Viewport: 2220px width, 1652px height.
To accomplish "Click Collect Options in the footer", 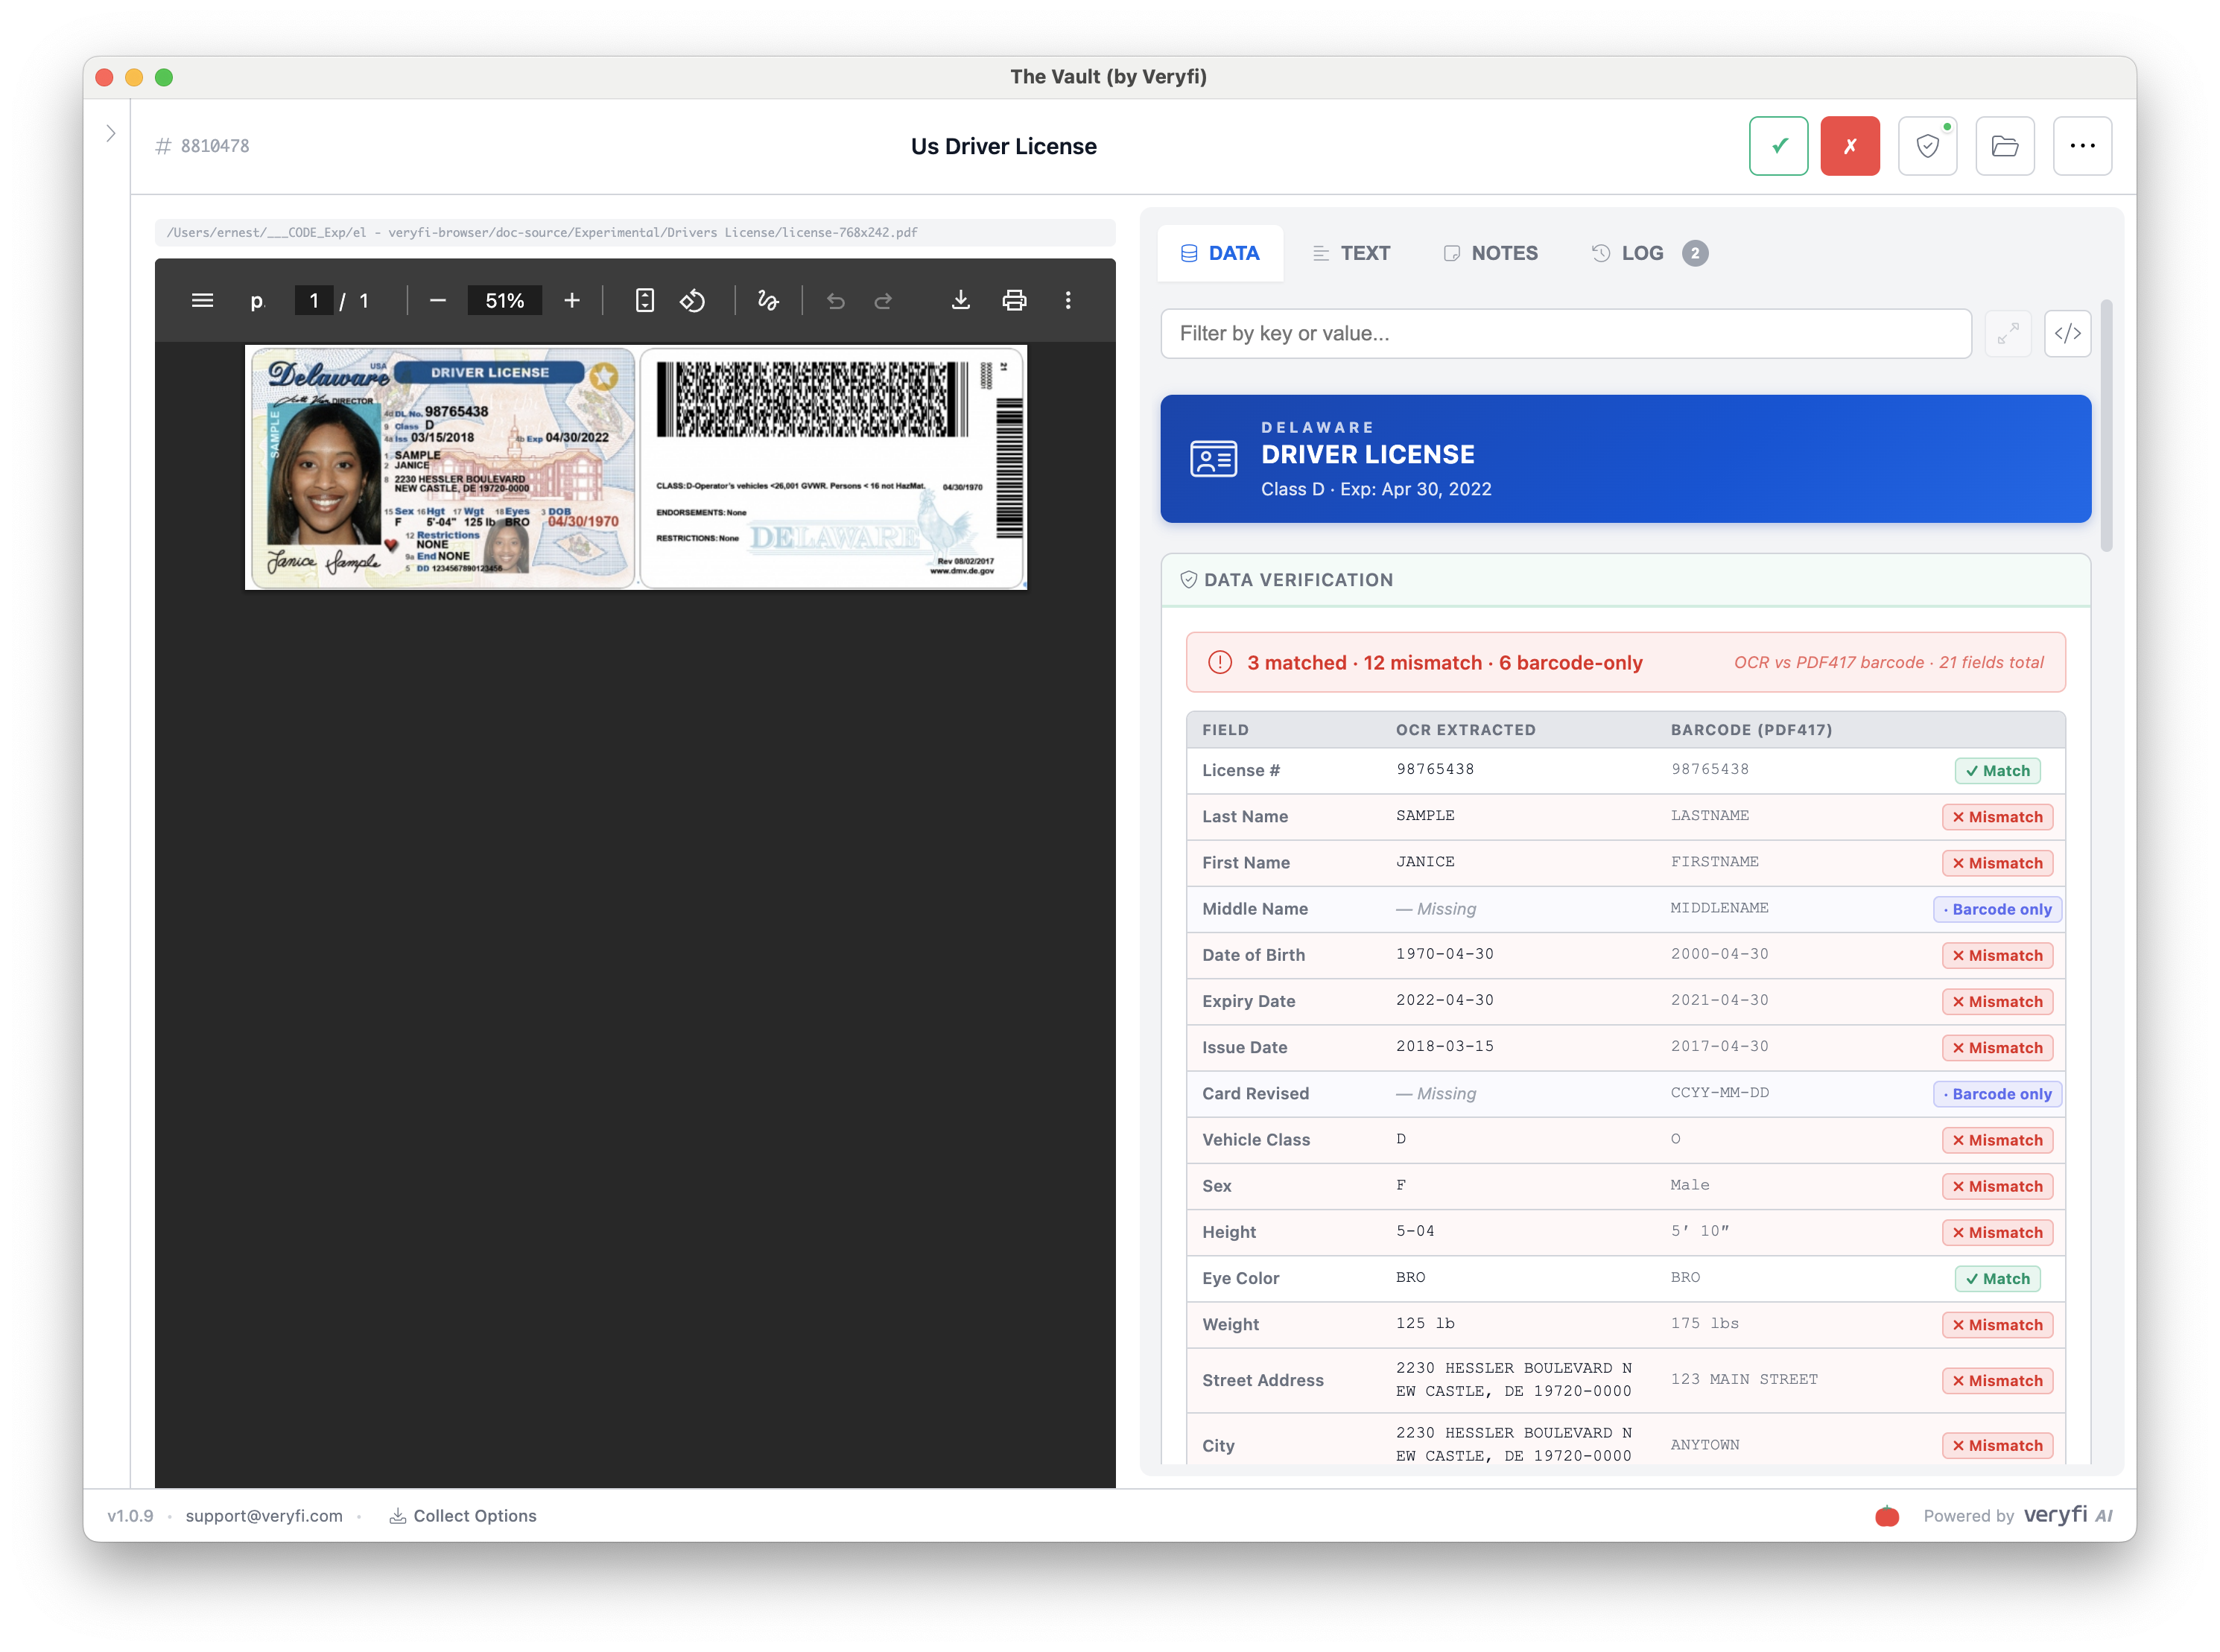I will tap(463, 1516).
